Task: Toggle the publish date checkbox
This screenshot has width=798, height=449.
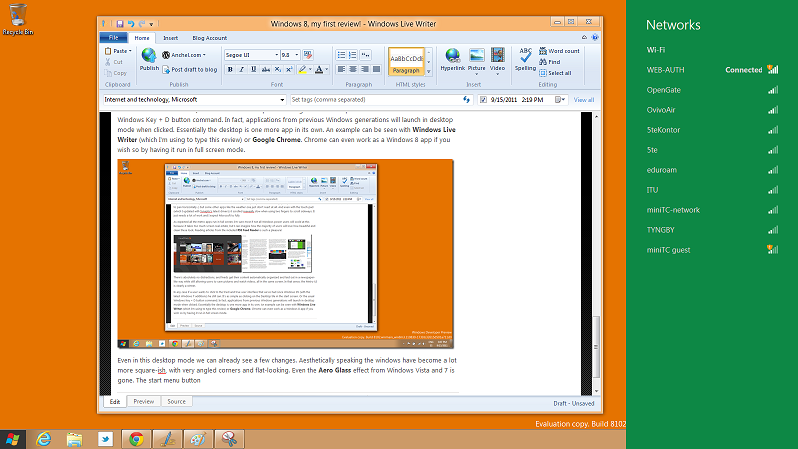Action: [x=483, y=100]
